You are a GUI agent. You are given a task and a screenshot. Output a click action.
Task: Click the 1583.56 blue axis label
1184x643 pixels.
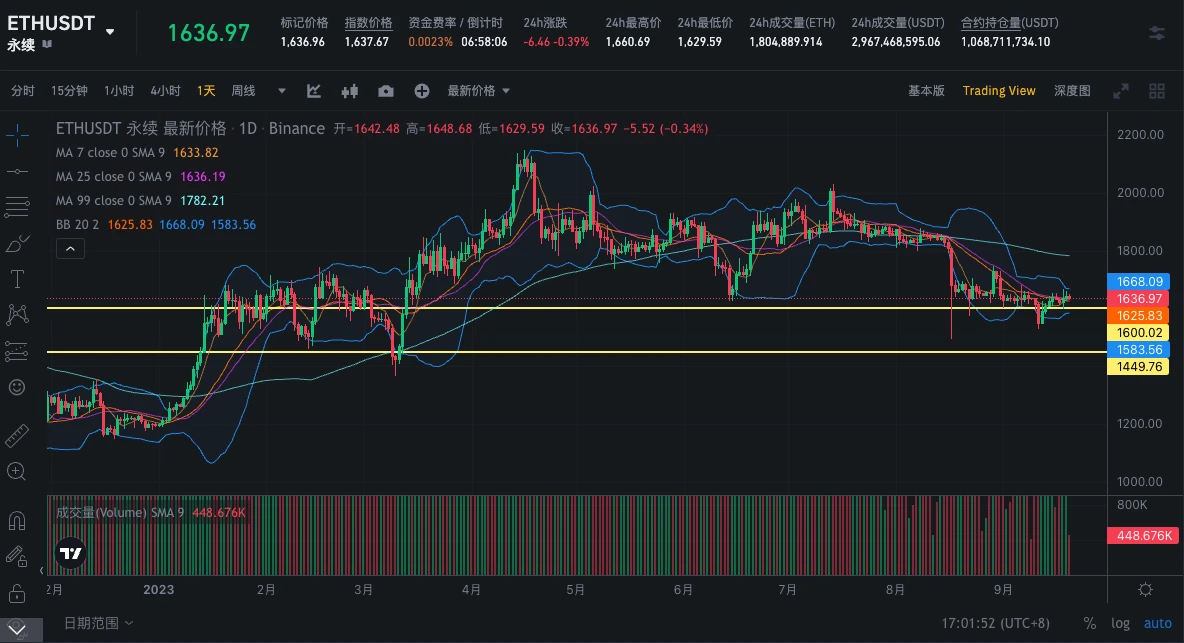point(1139,349)
